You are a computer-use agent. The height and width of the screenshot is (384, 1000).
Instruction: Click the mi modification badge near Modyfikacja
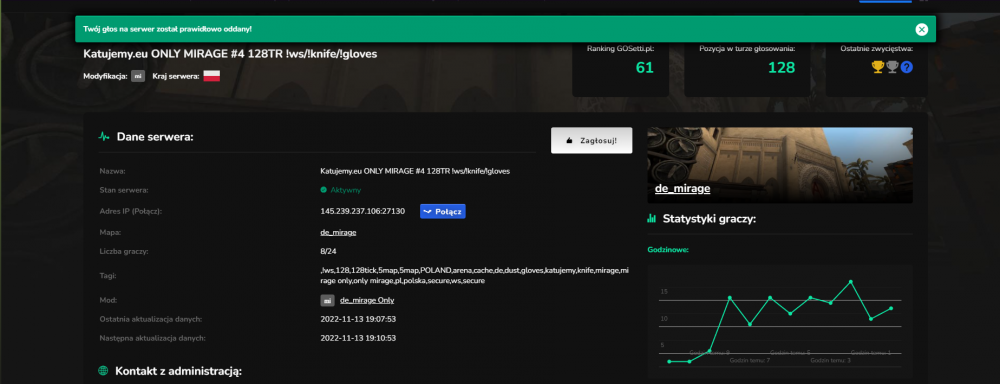pos(138,77)
